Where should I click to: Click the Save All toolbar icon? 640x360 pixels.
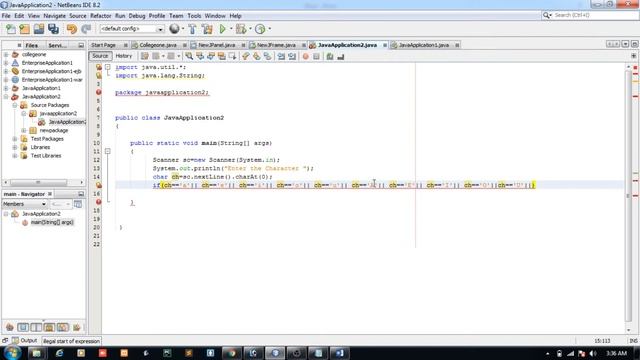(x=53, y=29)
